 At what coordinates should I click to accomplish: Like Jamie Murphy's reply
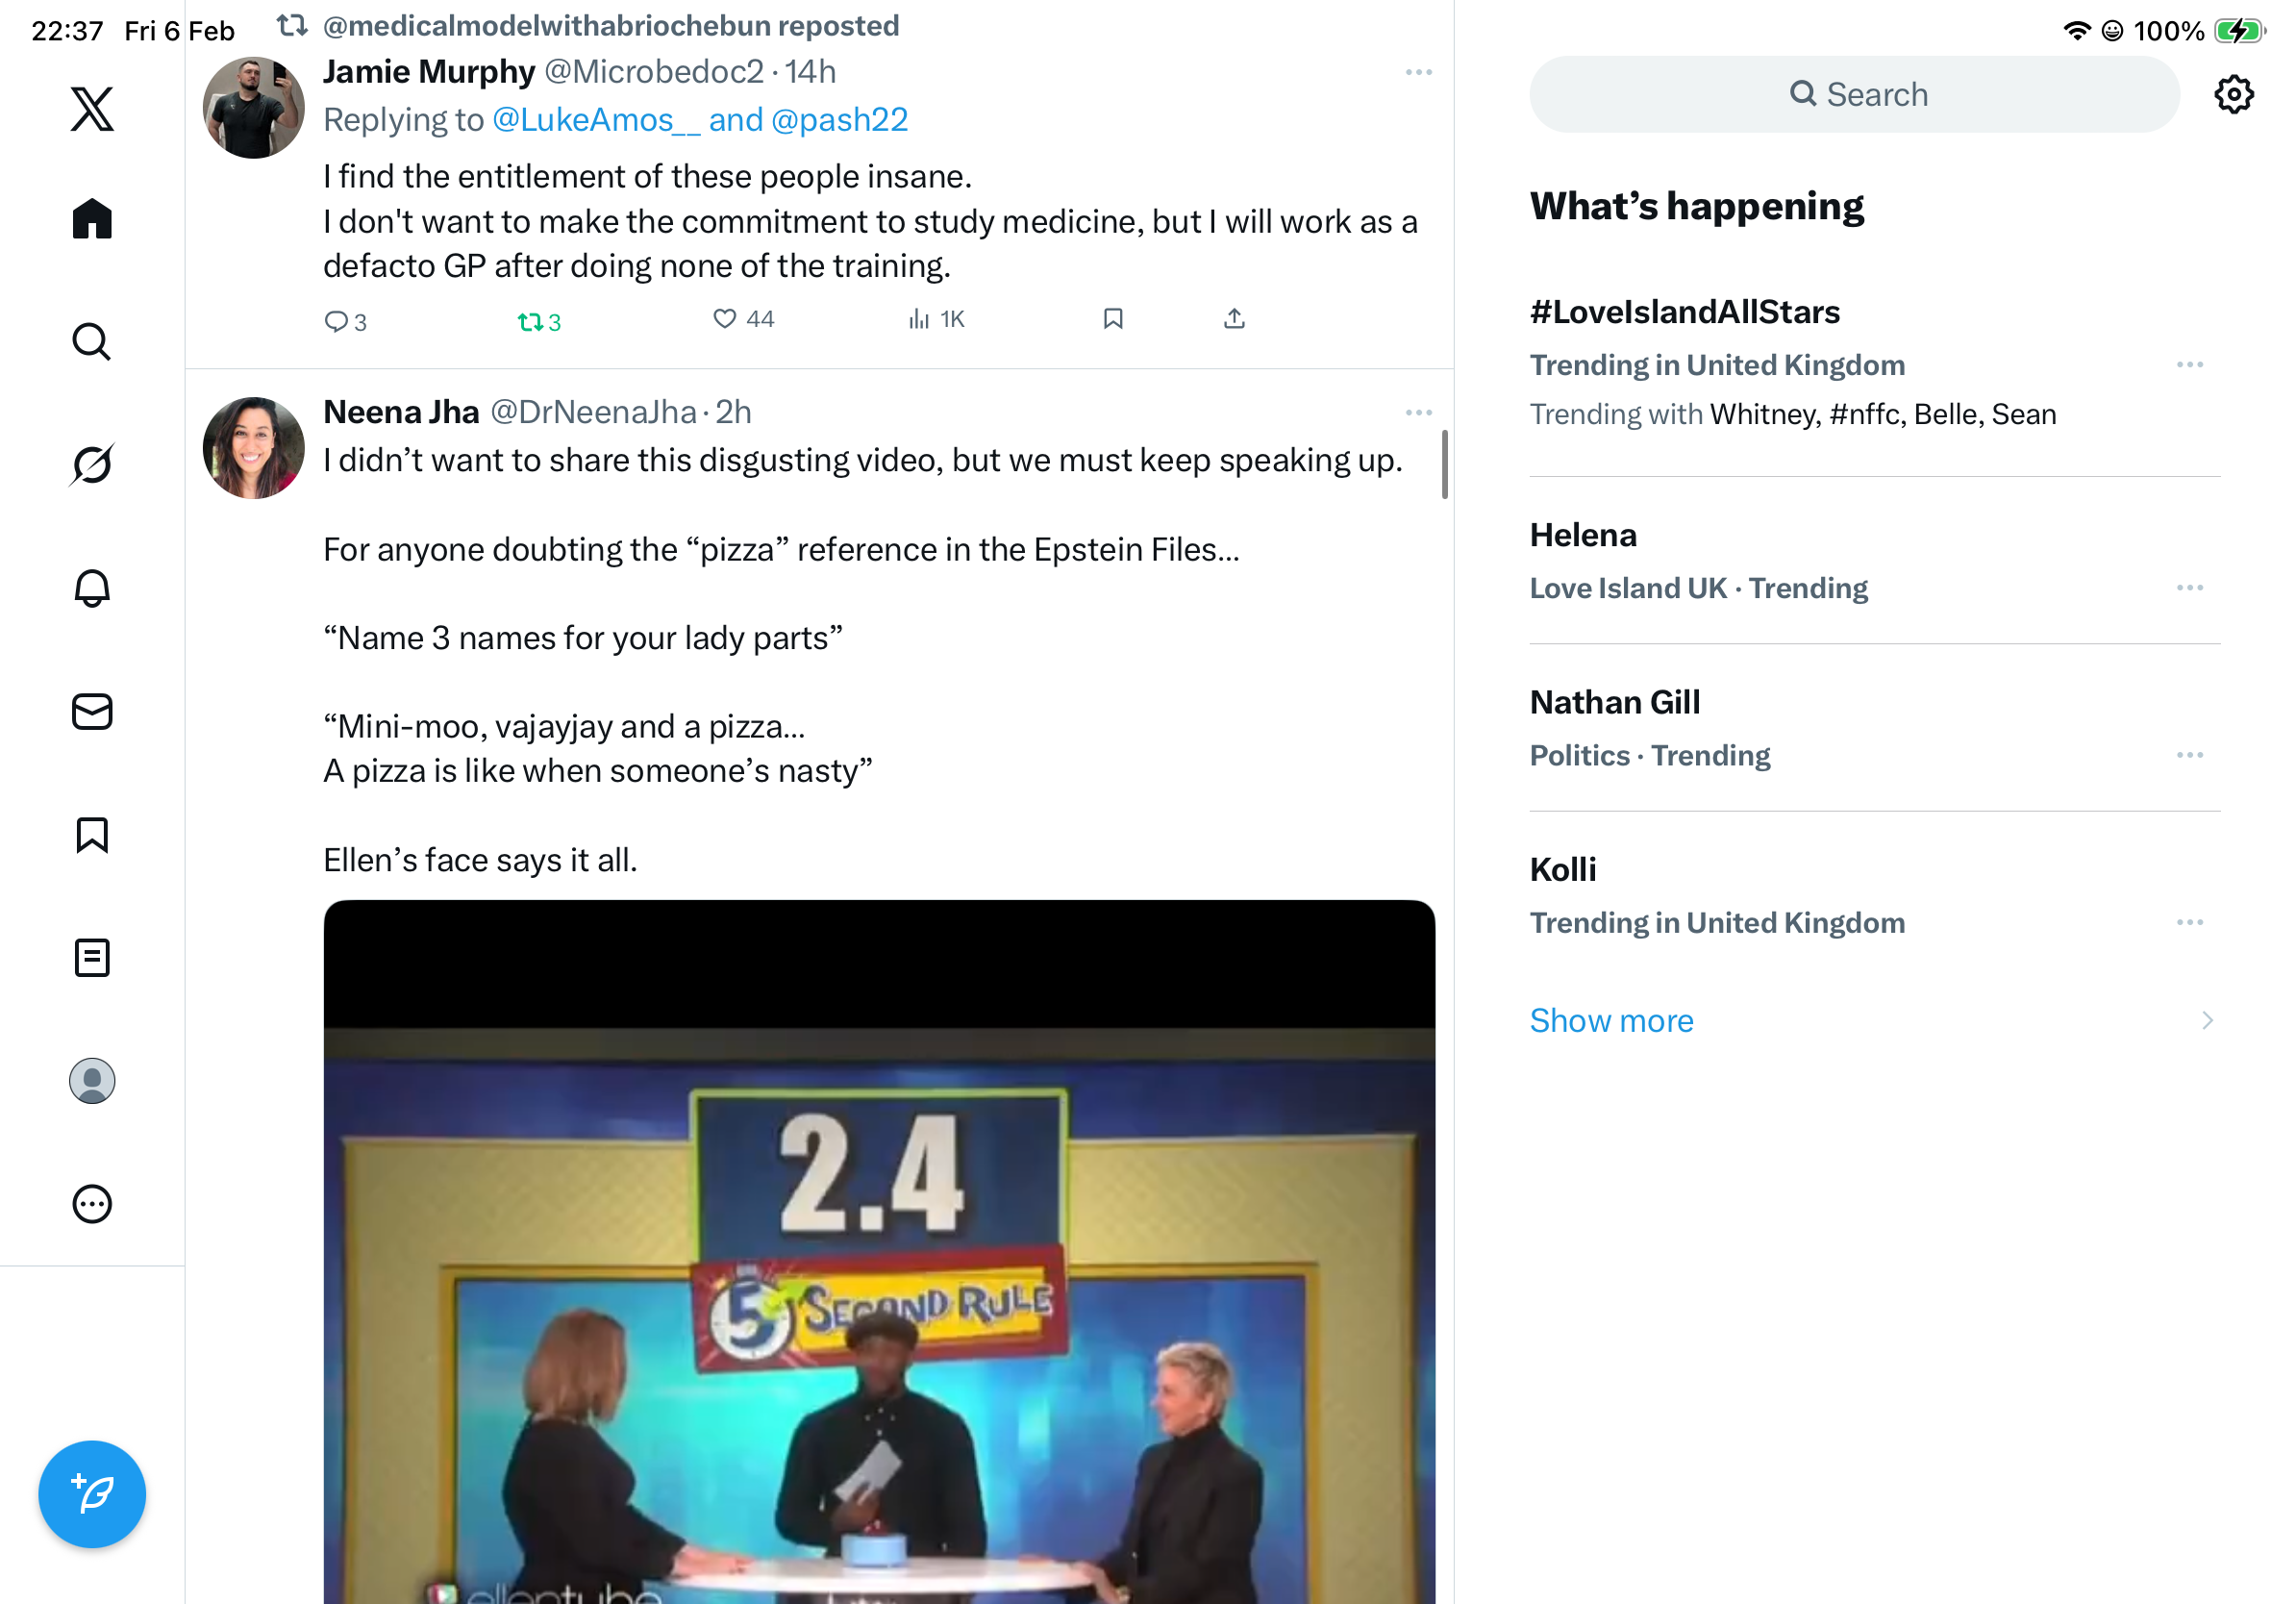click(x=725, y=319)
